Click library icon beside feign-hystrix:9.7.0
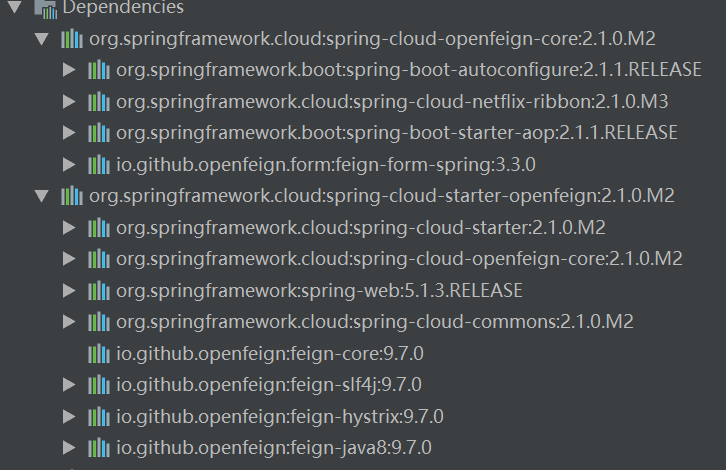Image resolution: width=726 pixels, height=470 pixels. (x=98, y=416)
